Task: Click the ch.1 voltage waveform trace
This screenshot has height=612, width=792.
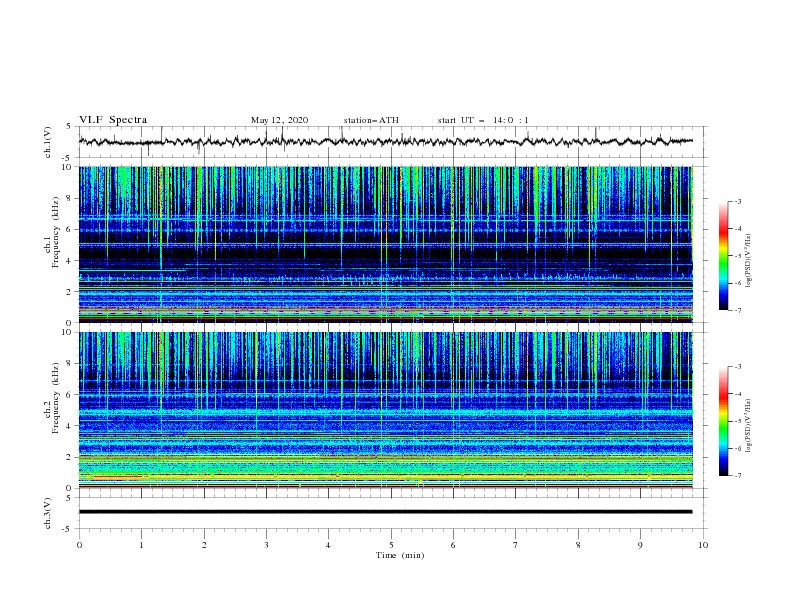Action: click(x=386, y=141)
